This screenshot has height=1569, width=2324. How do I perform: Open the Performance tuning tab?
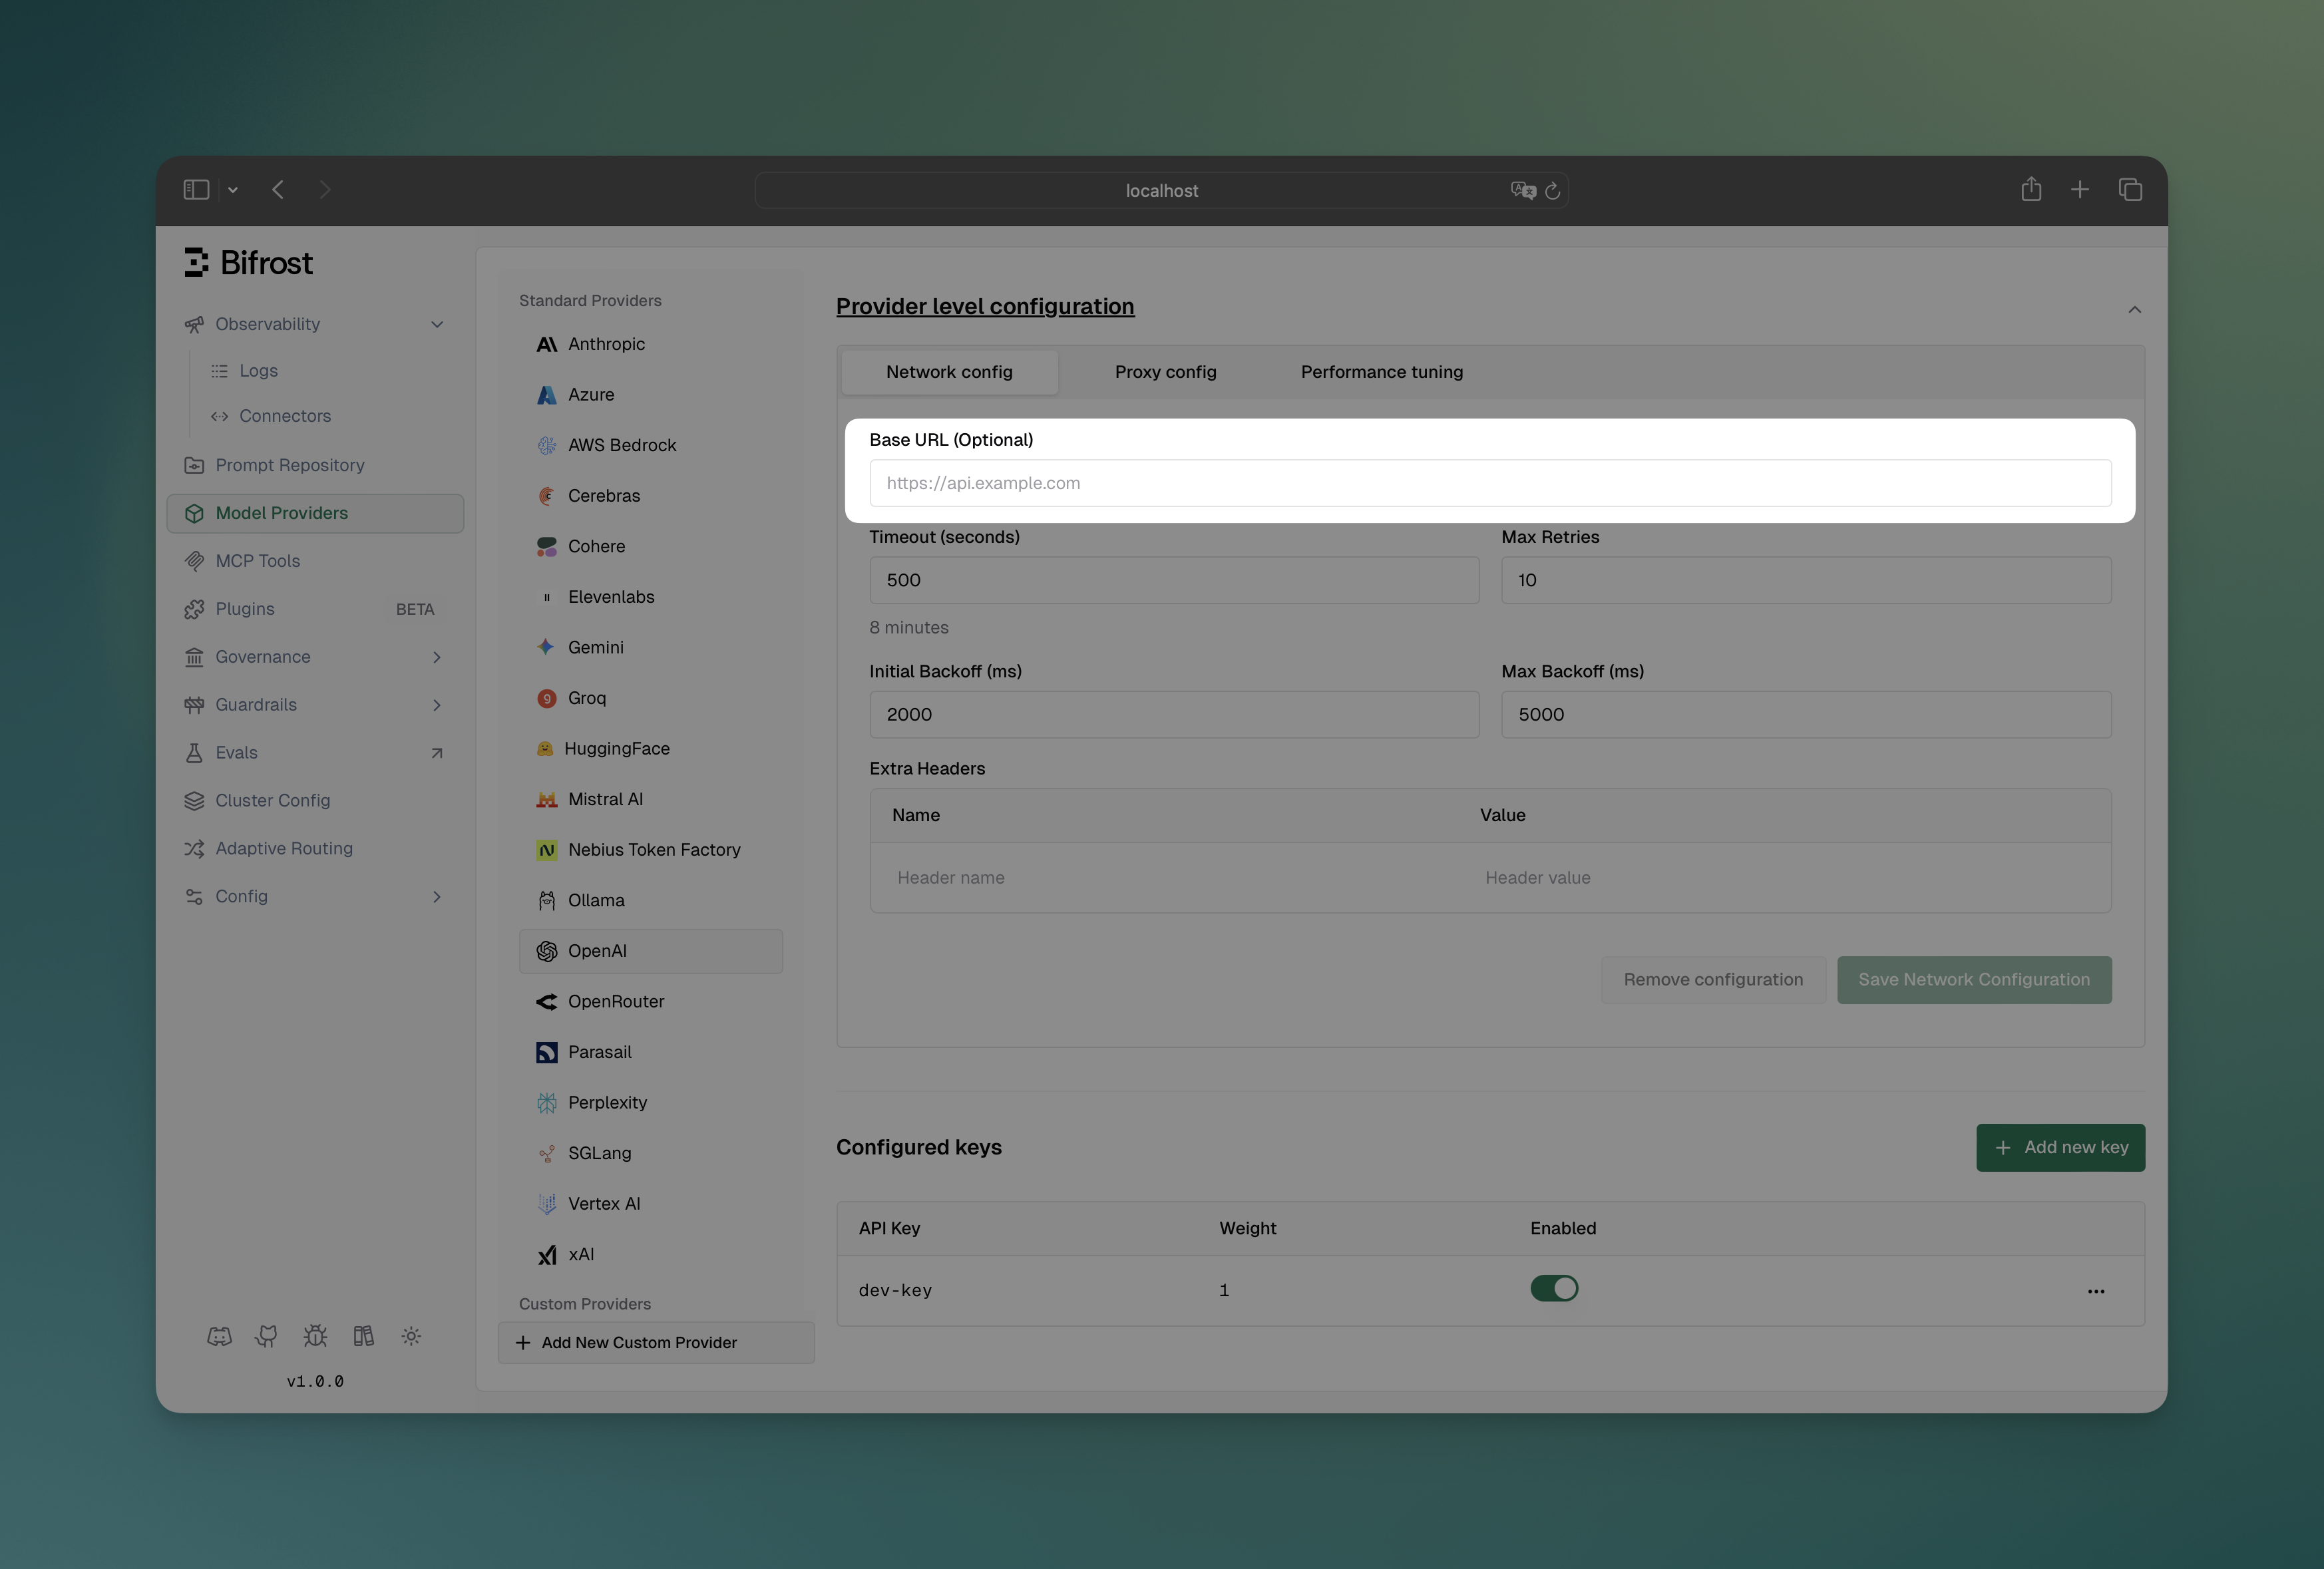pos(1381,371)
